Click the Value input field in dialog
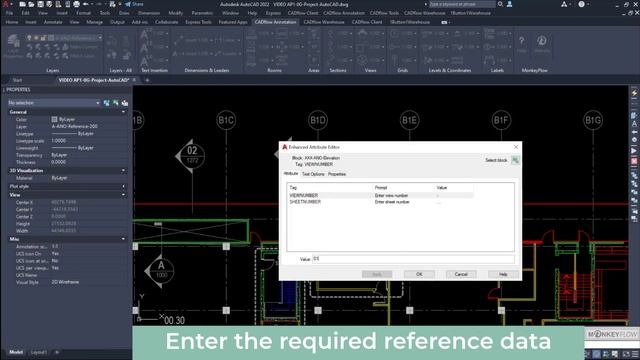640x360 pixels. pyautogui.click(x=413, y=259)
